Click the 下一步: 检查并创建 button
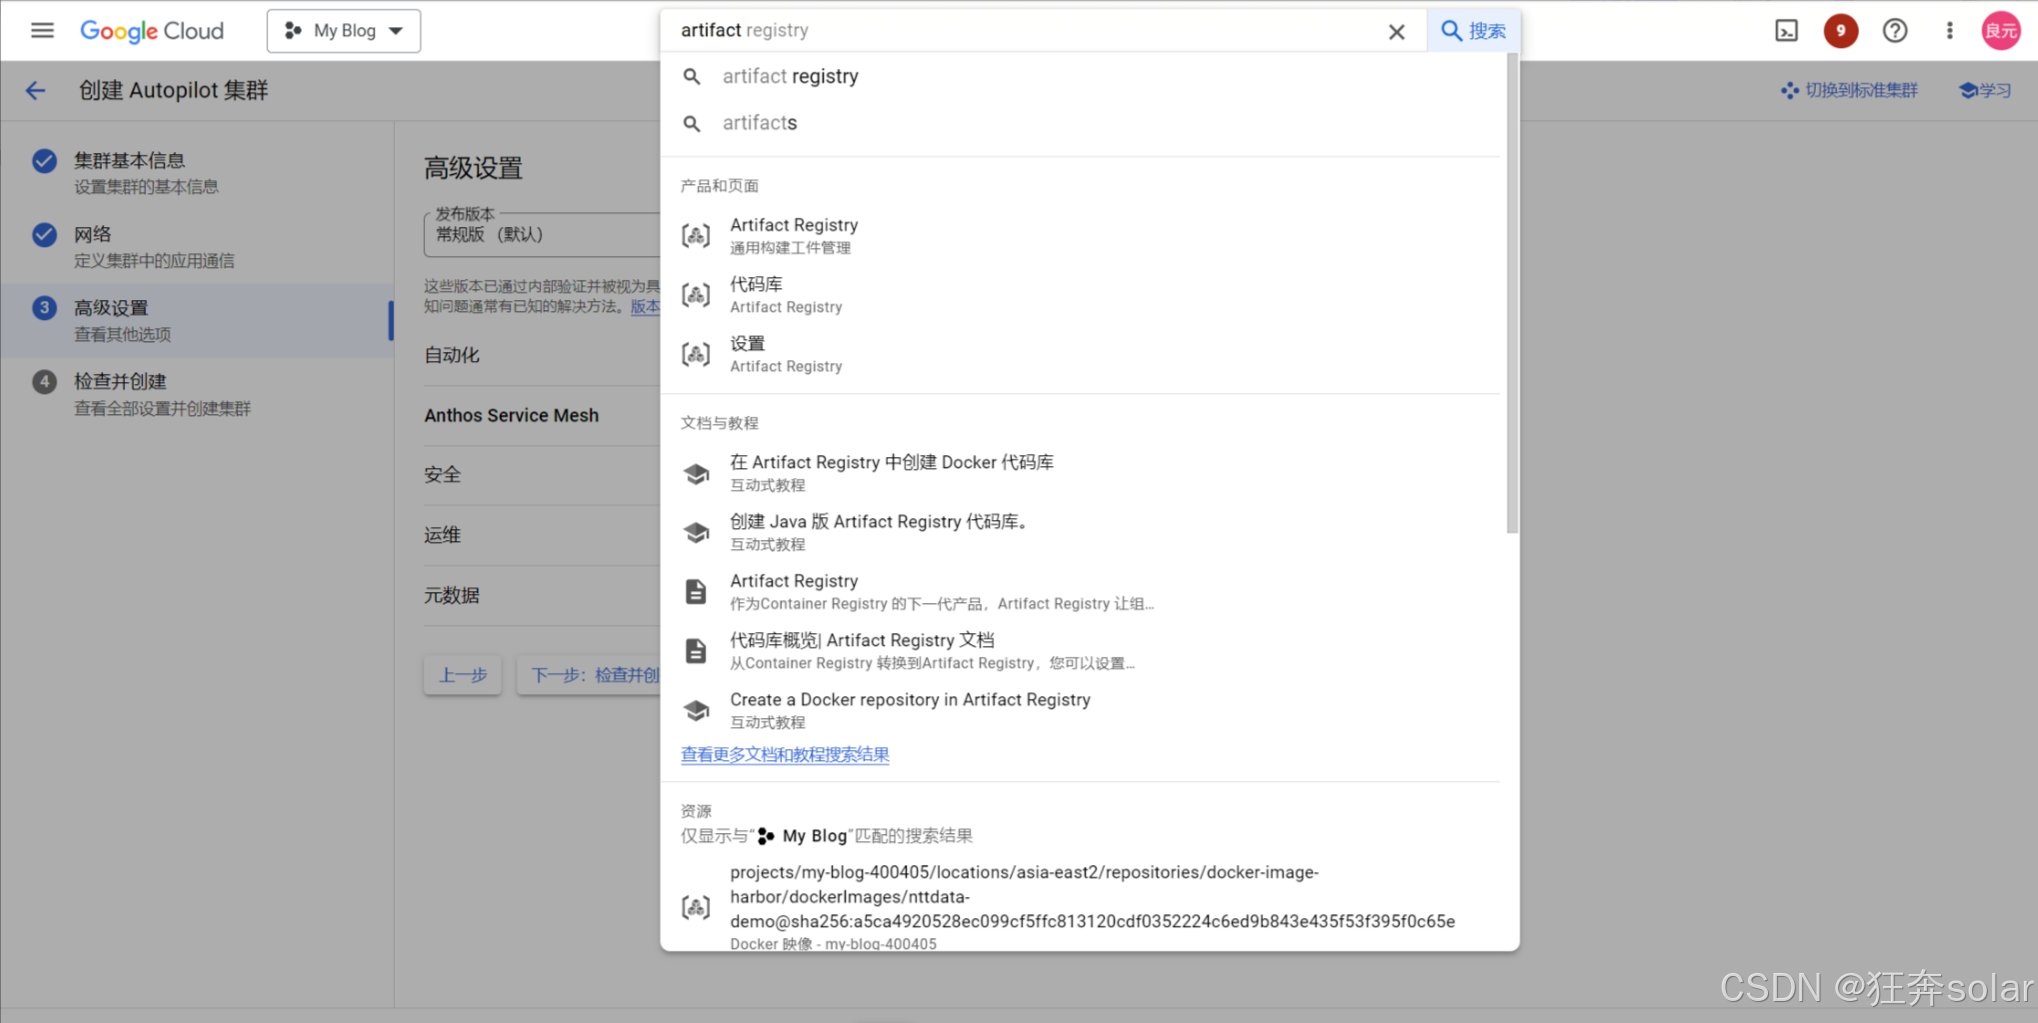Viewport: 2038px width, 1023px height. 589,675
